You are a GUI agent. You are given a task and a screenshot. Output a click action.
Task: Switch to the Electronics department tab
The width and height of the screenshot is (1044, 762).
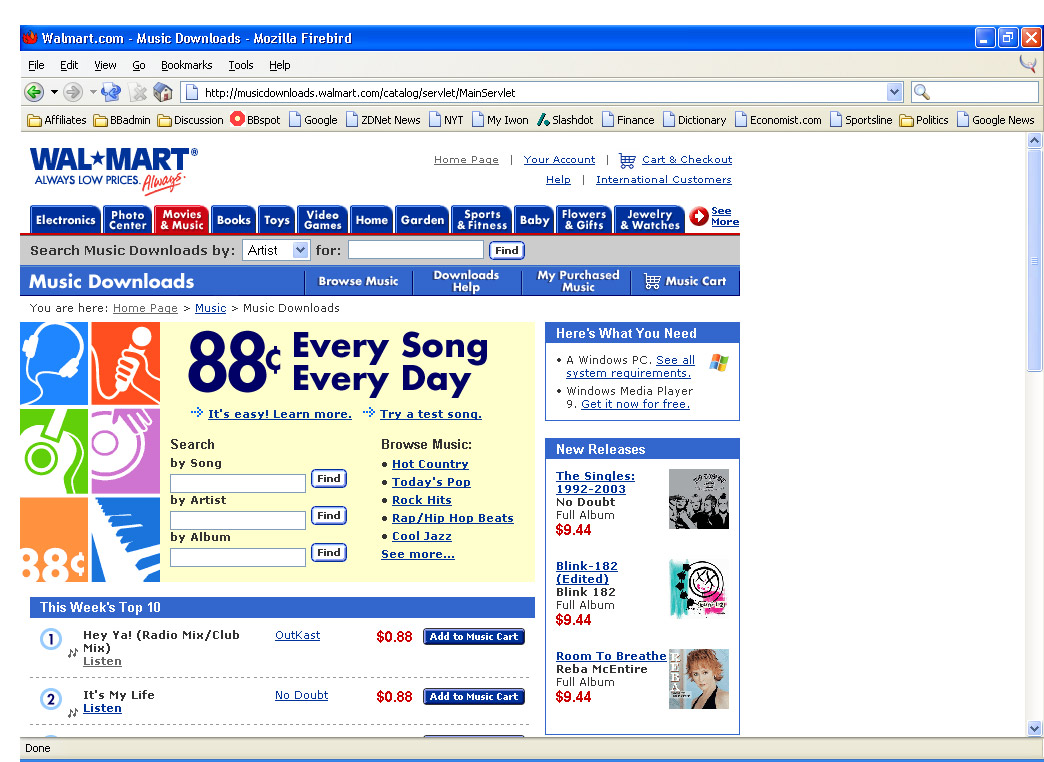tap(65, 220)
